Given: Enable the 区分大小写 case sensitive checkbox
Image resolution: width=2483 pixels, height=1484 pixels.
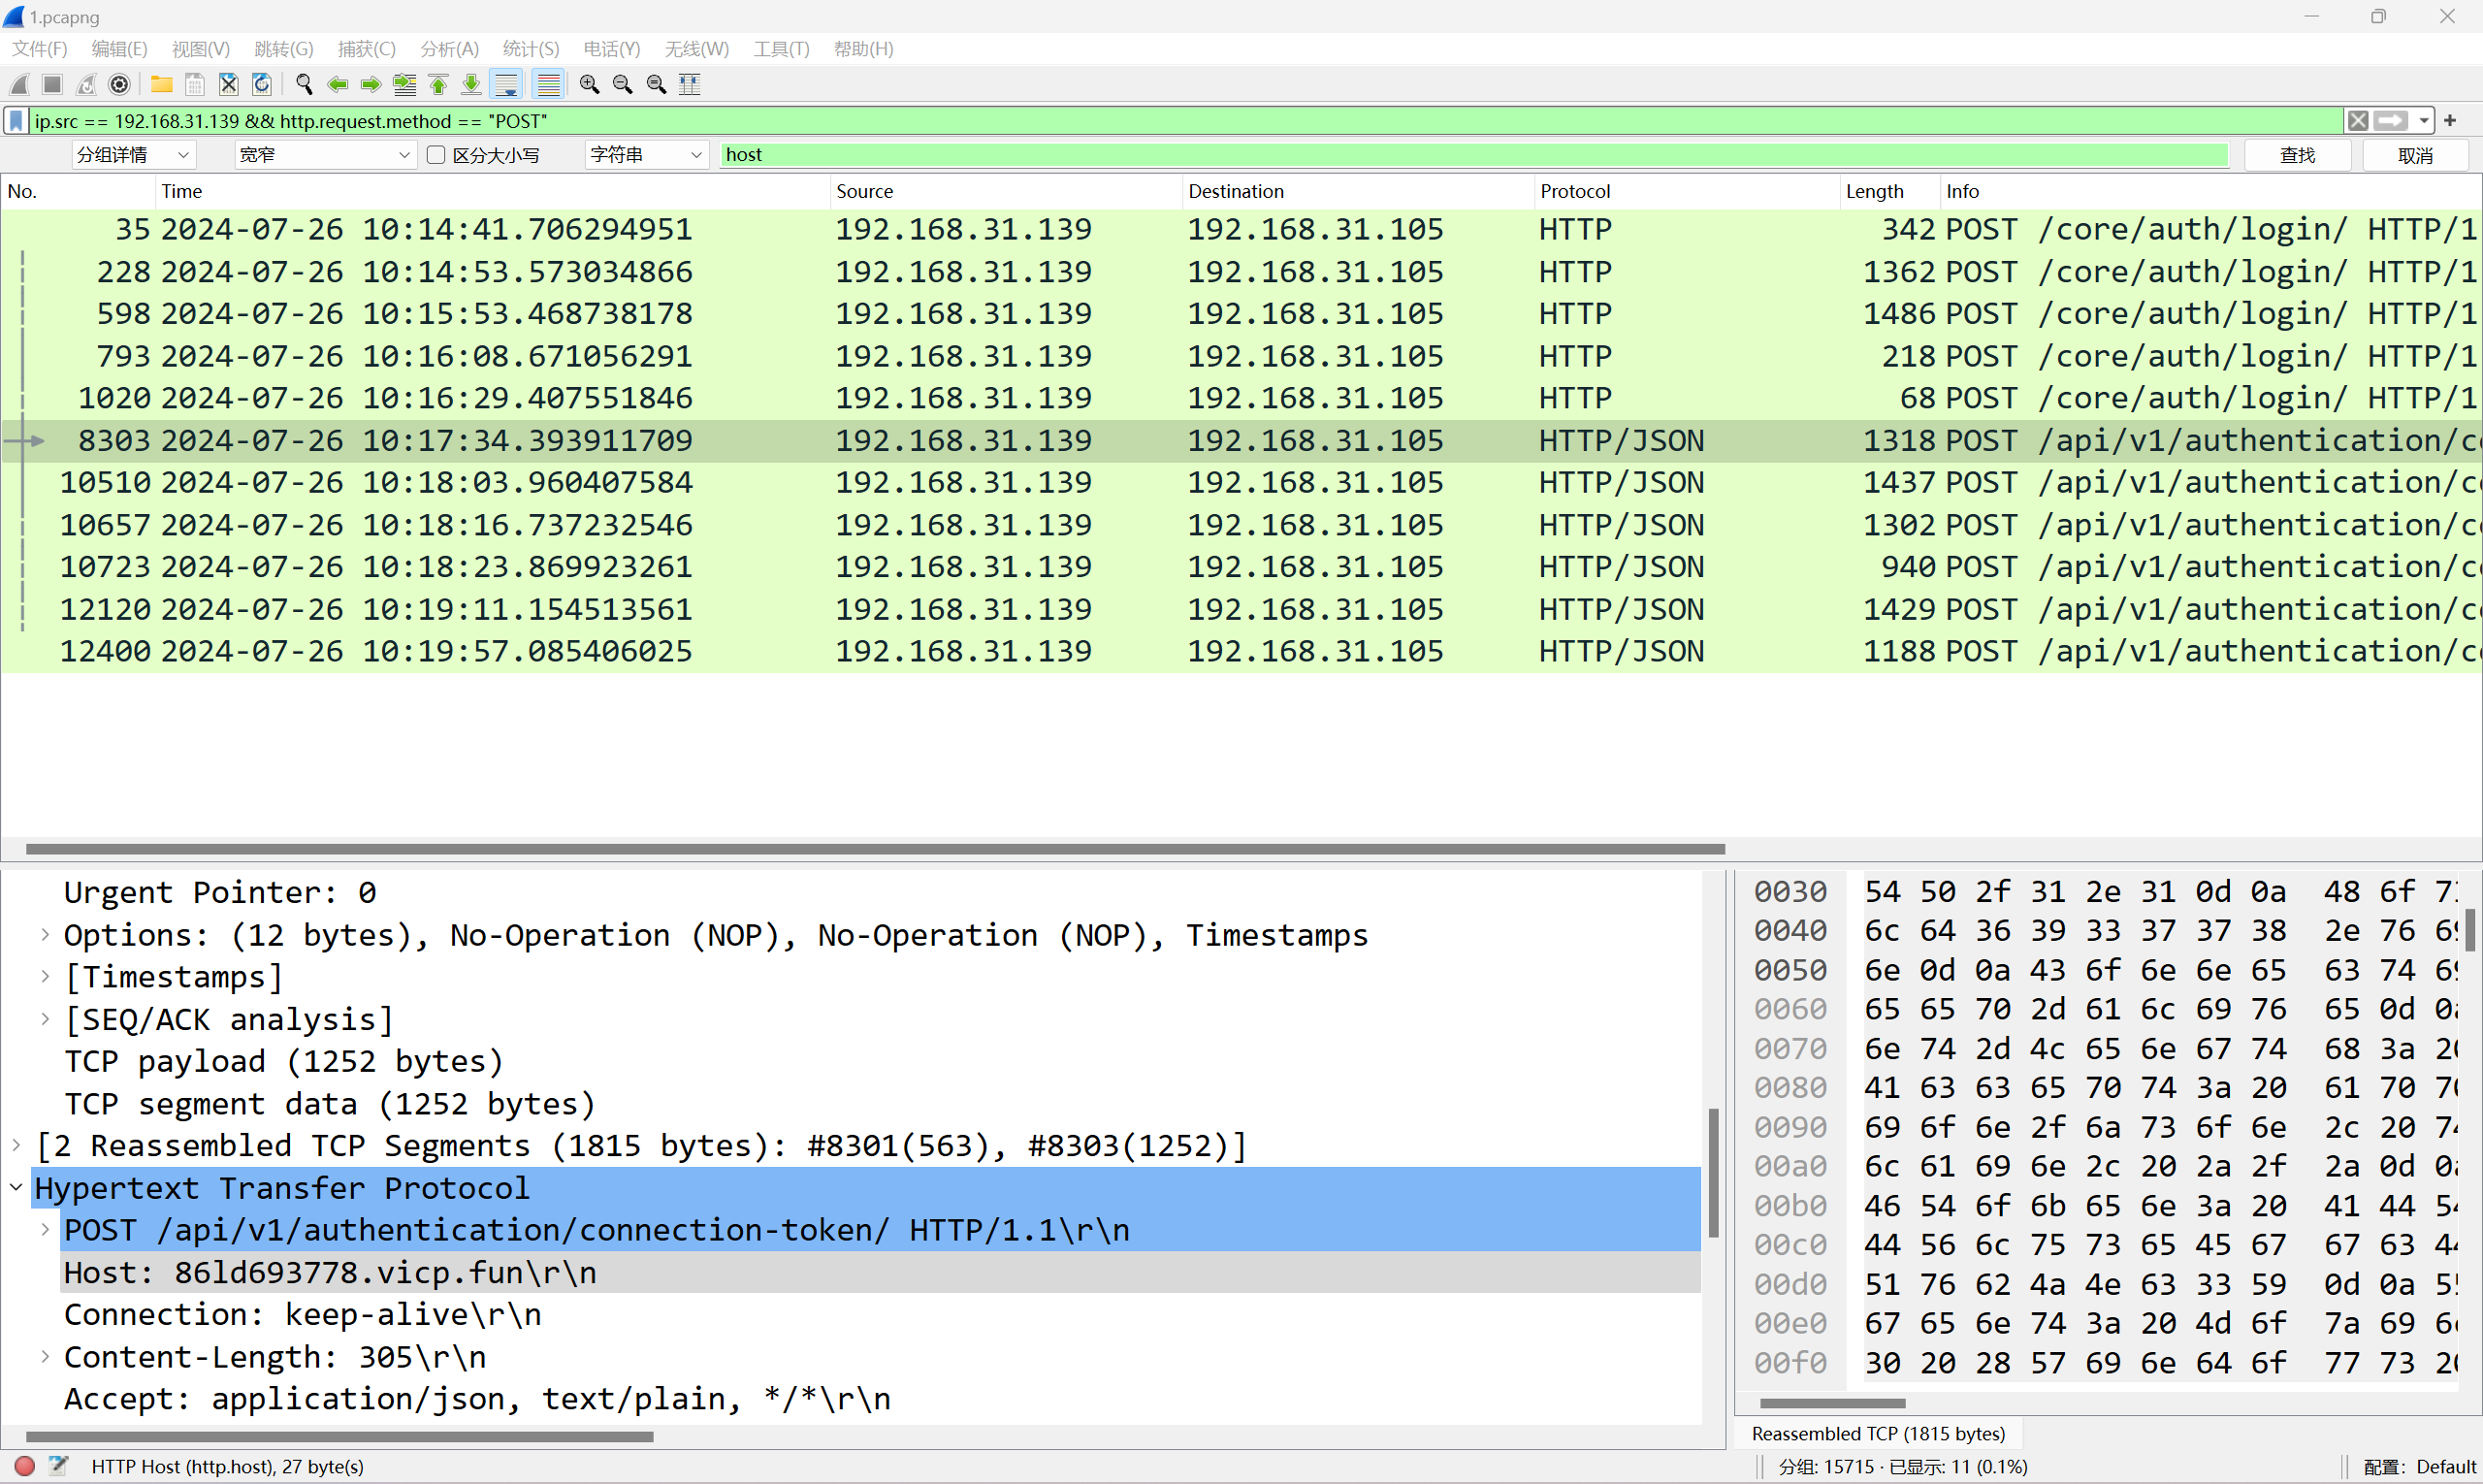Looking at the screenshot, I should (436, 155).
